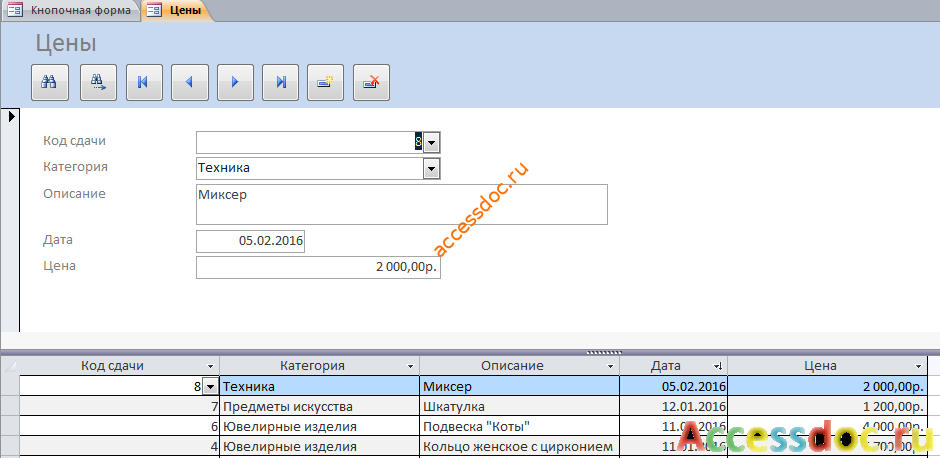The width and height of the screenshot is (940, 458).
Task: Click the 12.01.2016 date cell
Action: coord(674,407)
